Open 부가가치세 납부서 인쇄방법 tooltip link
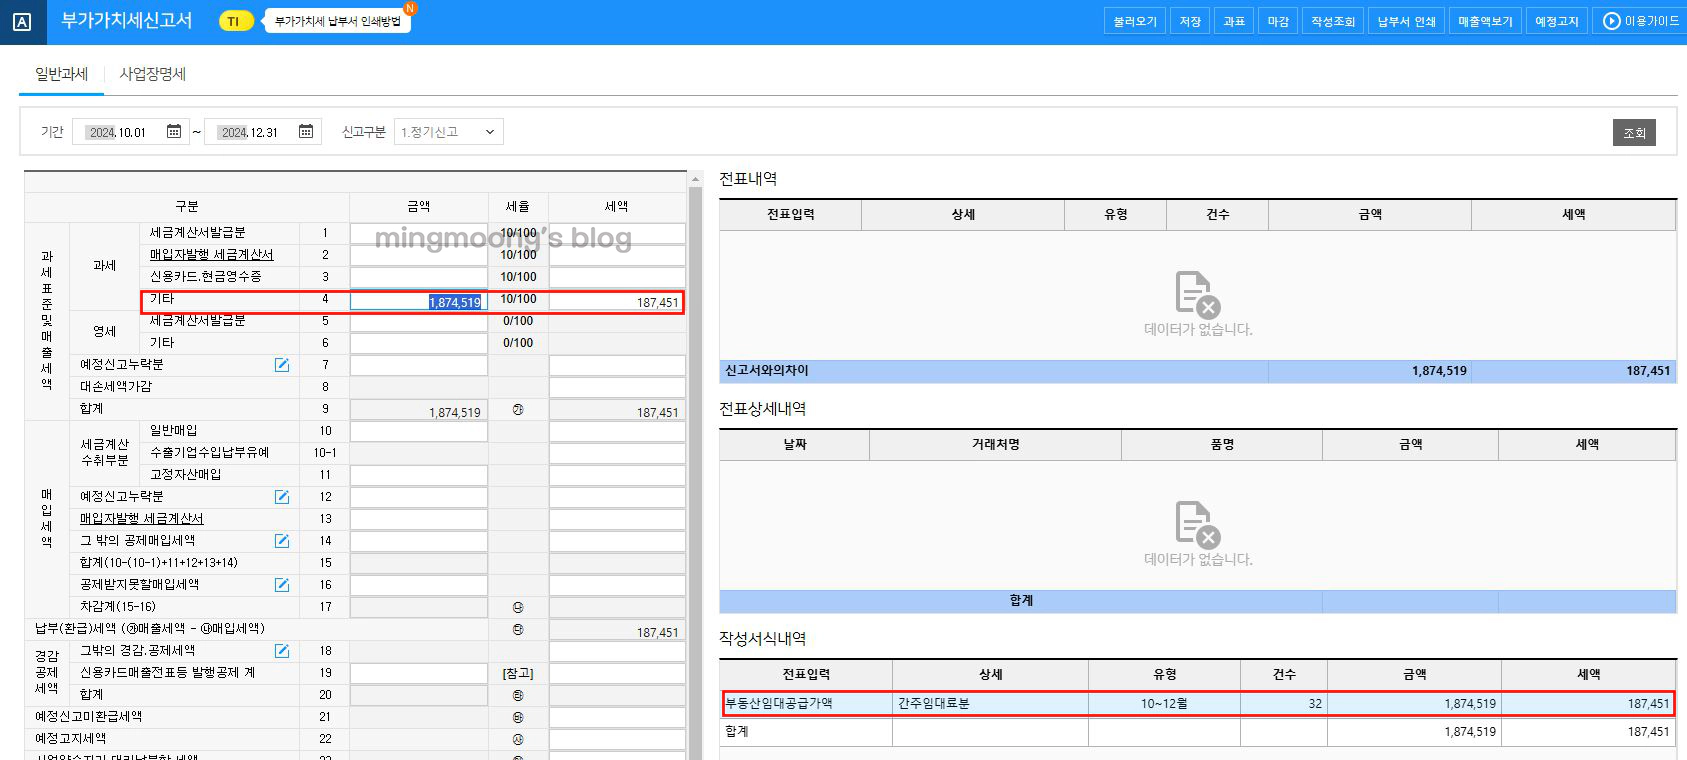 tap(337, 21)
